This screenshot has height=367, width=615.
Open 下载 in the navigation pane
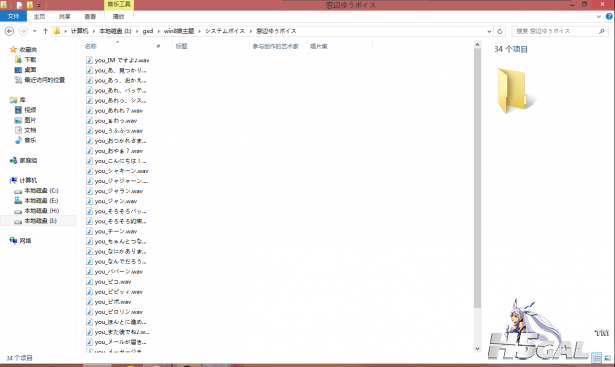[30, 60]
